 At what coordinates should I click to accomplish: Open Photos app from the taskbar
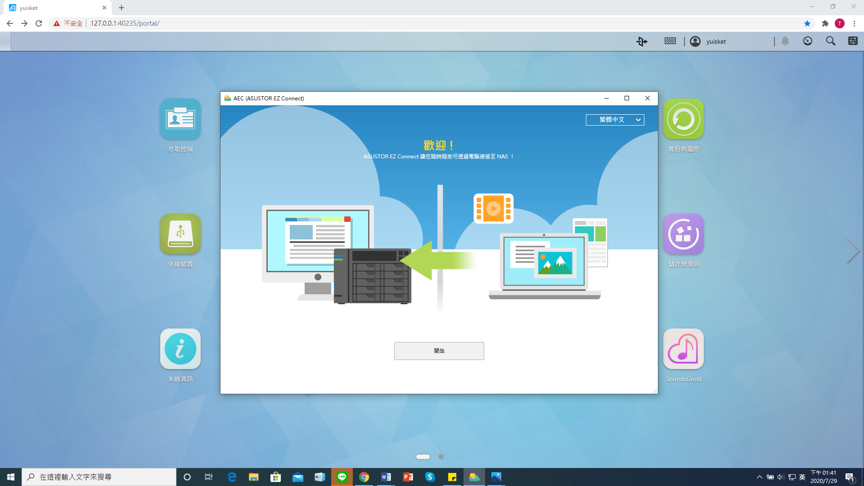pyautogui.click(x=496, y=477)
